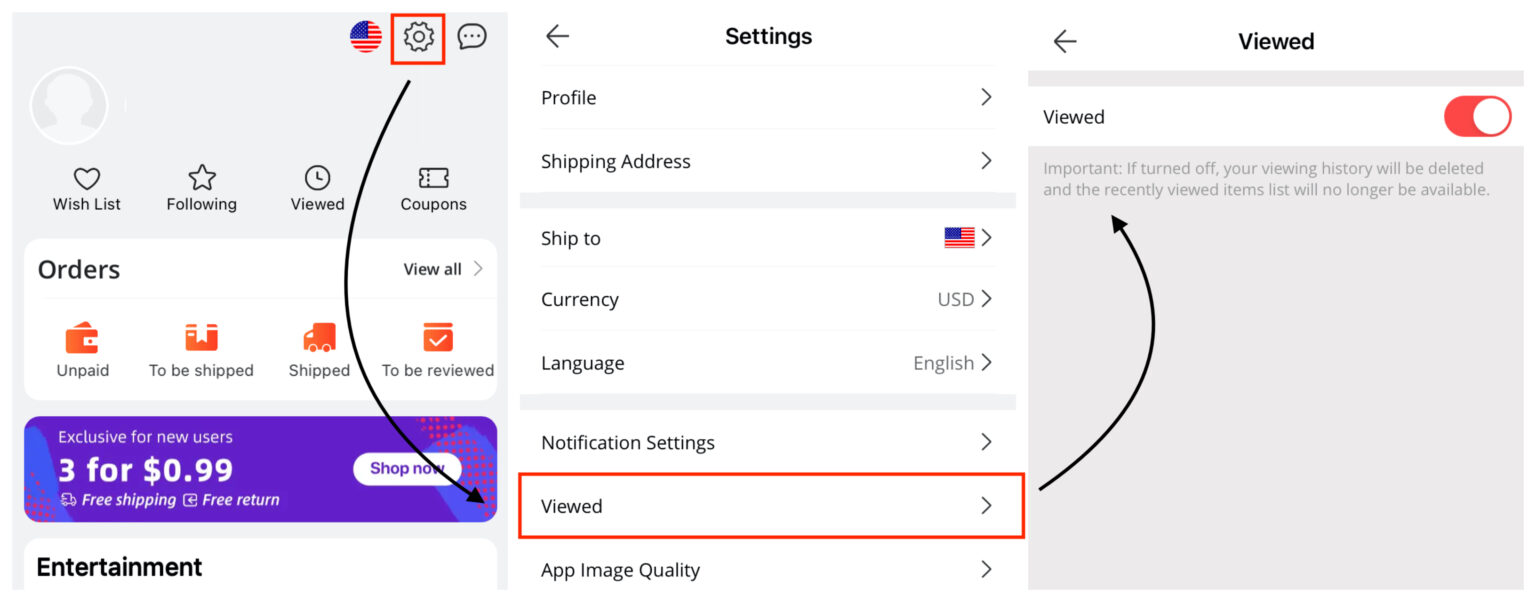The width and height of the screenshot is (1536, 602).
Task: Tap the US flag icon
Action: (365, 36)
